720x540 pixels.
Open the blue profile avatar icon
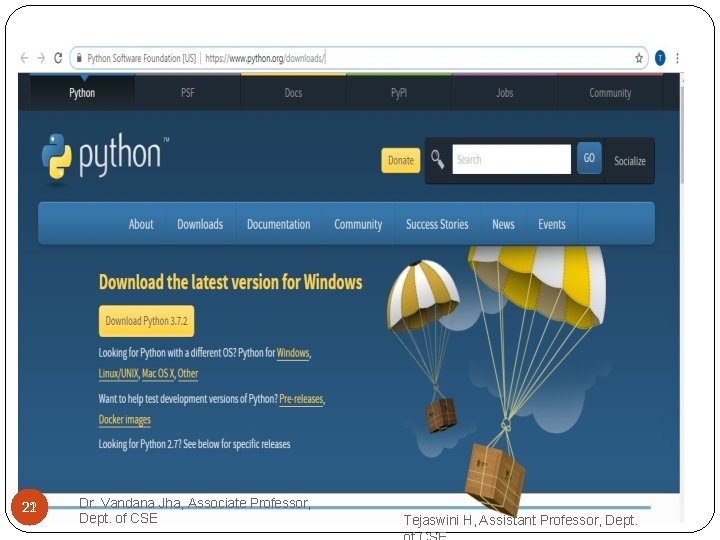point(660,58)
